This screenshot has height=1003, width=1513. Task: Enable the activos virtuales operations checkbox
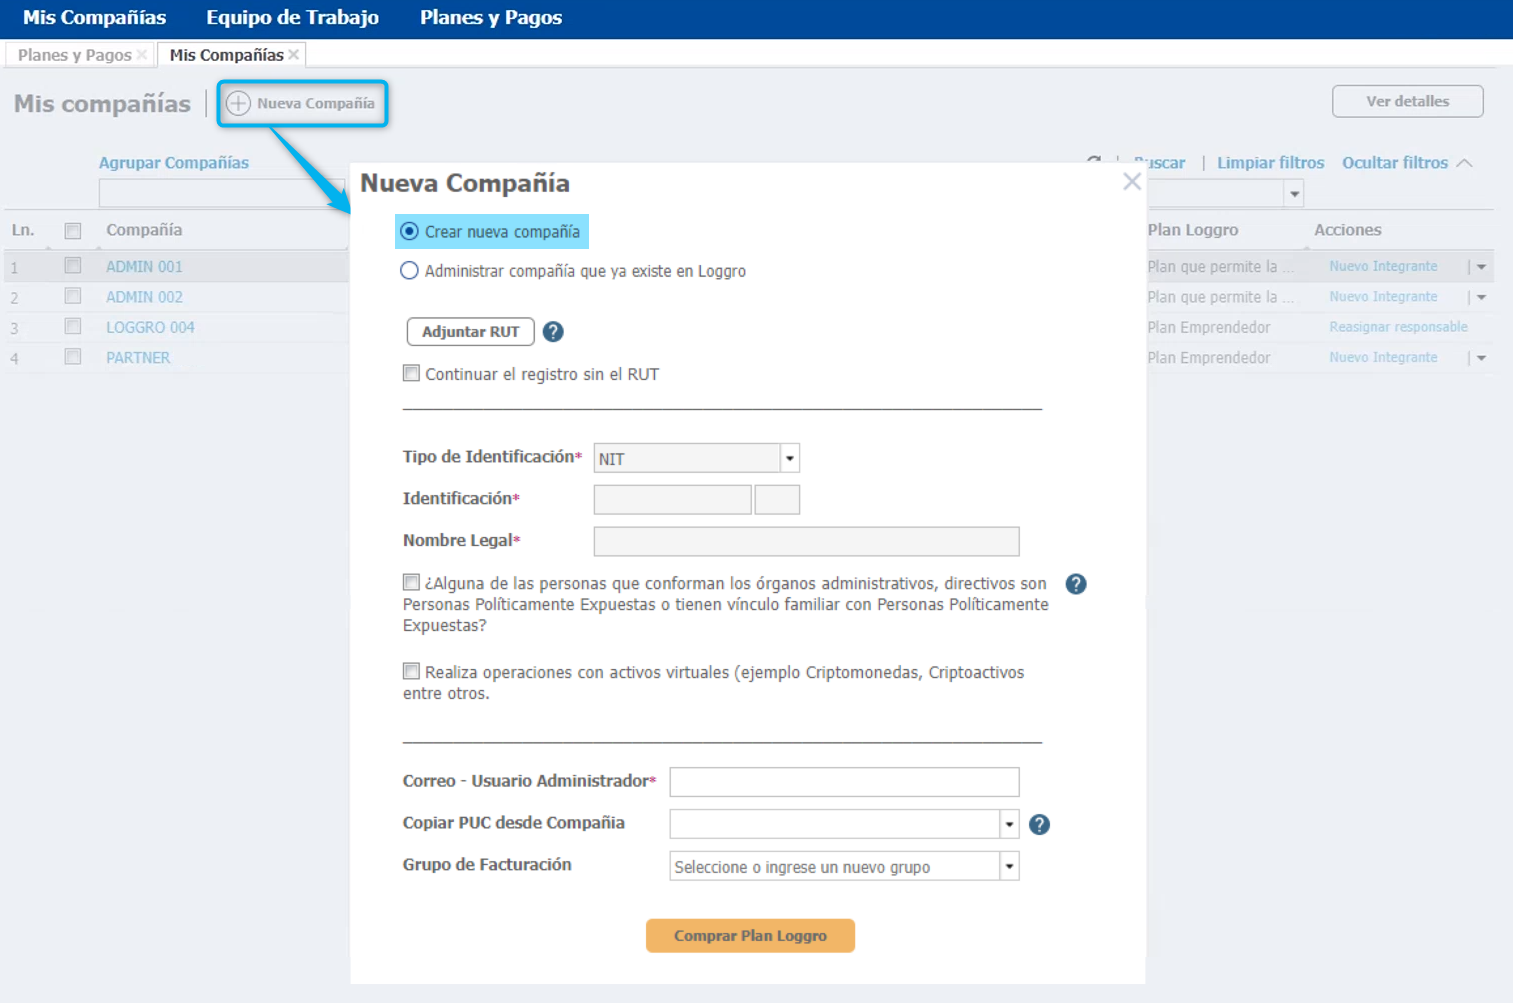click(x=411, y=671)
